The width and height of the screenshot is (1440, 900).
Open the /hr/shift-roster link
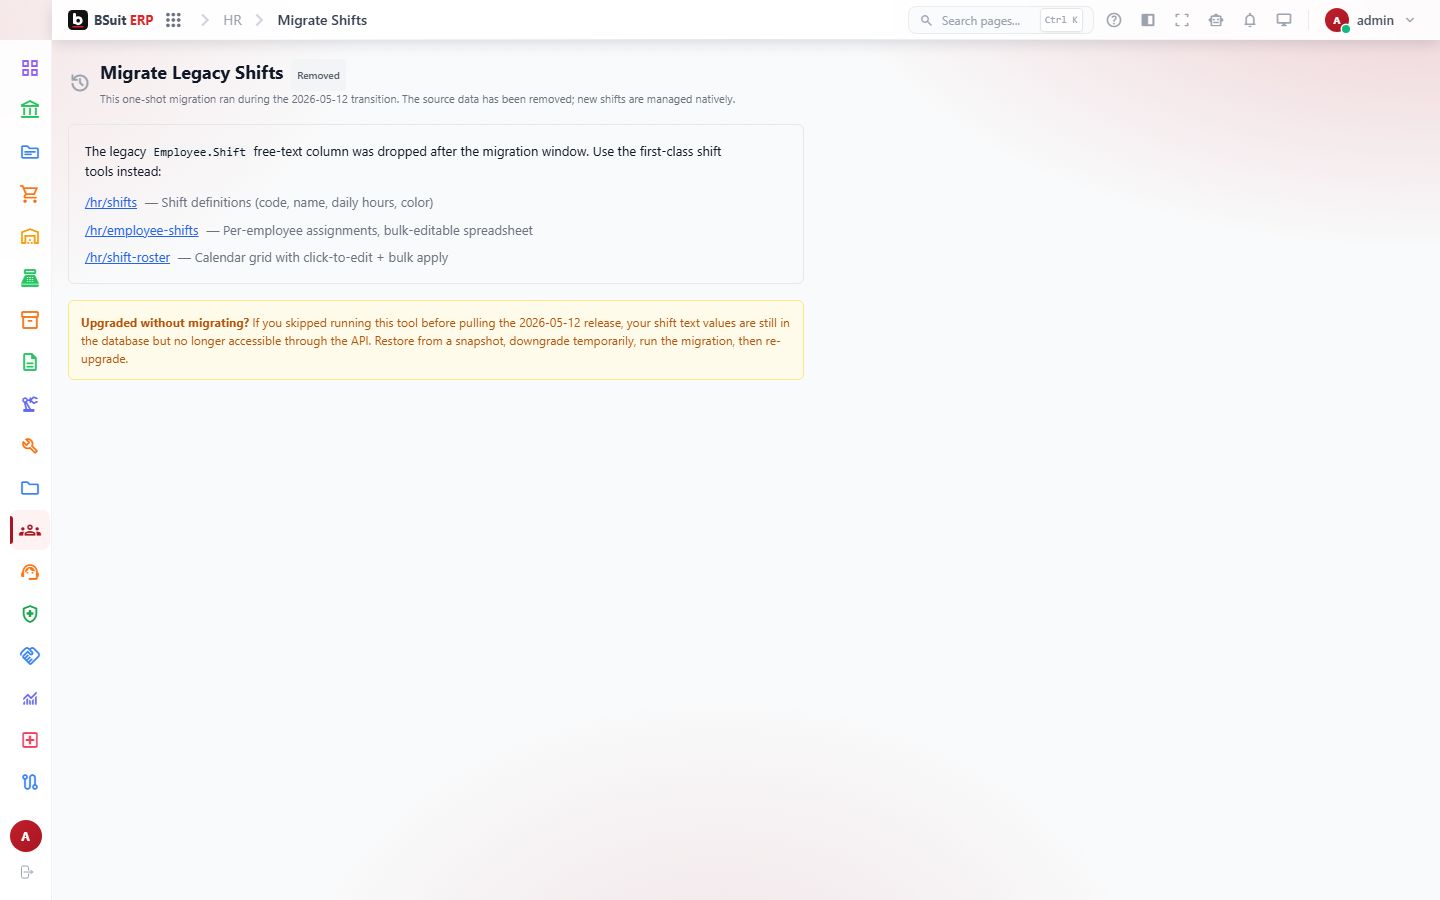pos(128,257)
